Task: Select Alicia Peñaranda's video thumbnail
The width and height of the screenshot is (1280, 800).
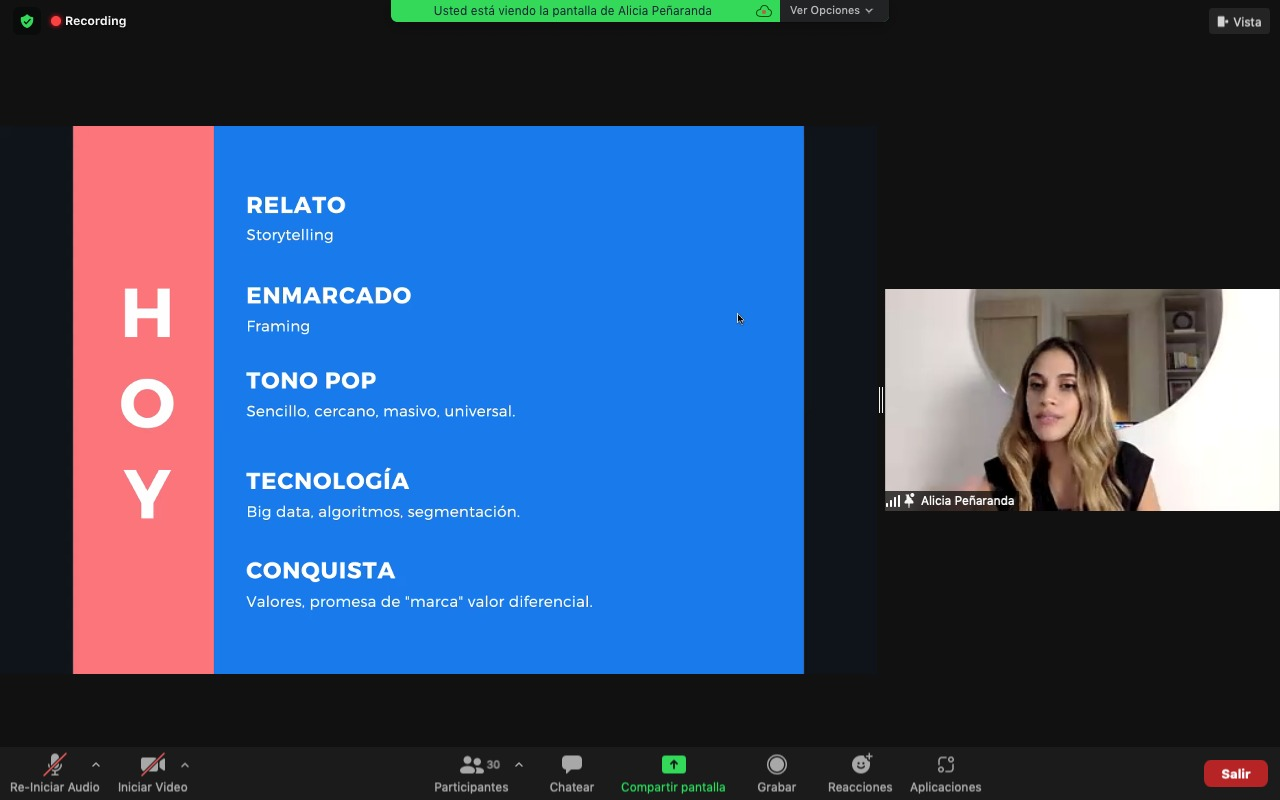Action: click(1081, 400)
